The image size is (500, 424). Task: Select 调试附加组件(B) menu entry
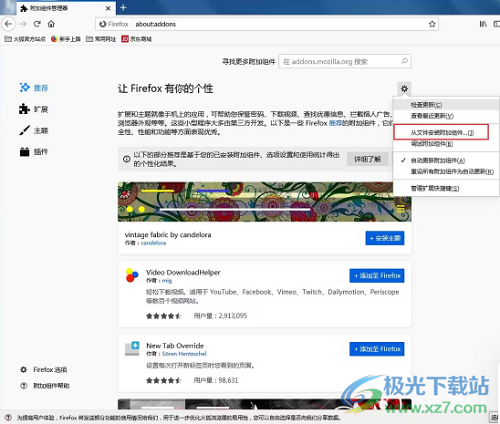point(446,144)
